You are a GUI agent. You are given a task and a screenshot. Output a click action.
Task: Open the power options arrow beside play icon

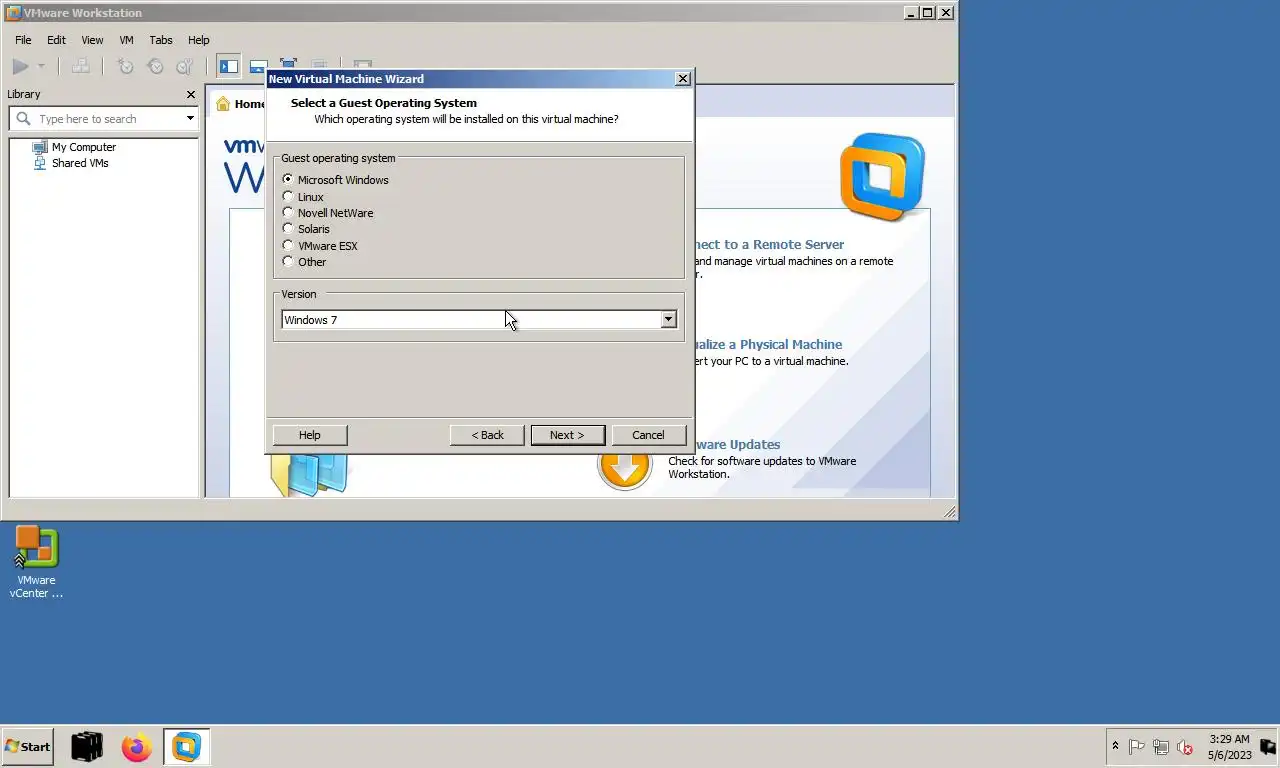click(41, 67)
